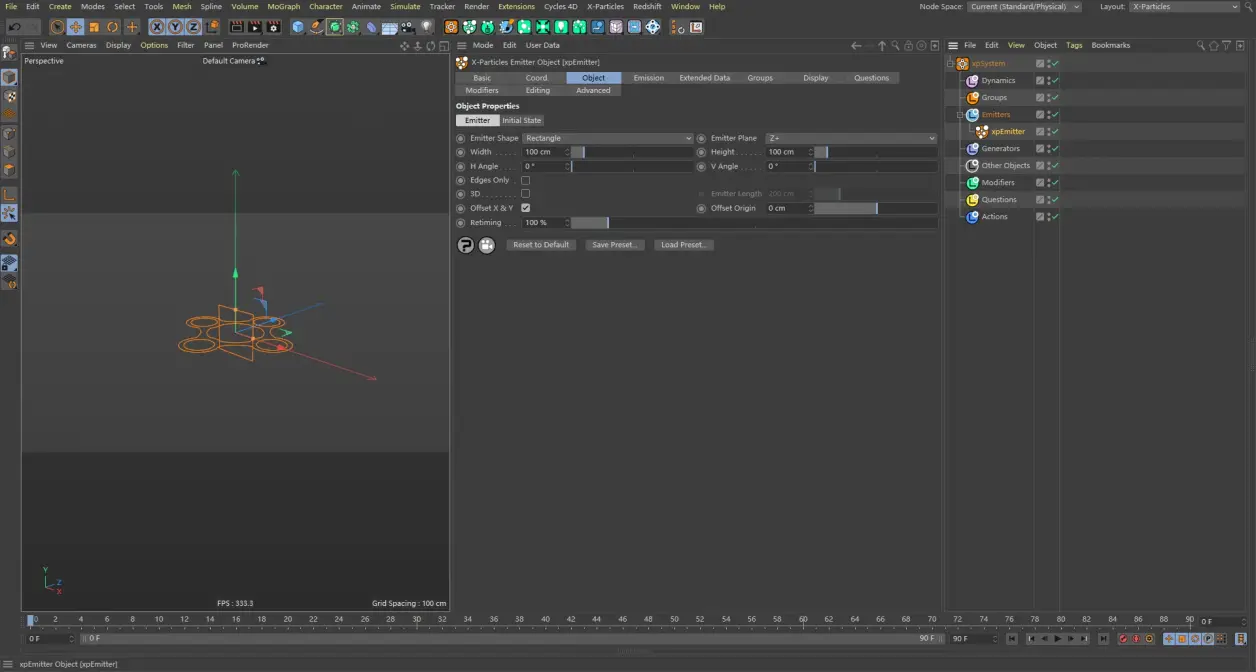Open the Emitter Shape dropdown
1256x672 pixels.
coord(607,138)
